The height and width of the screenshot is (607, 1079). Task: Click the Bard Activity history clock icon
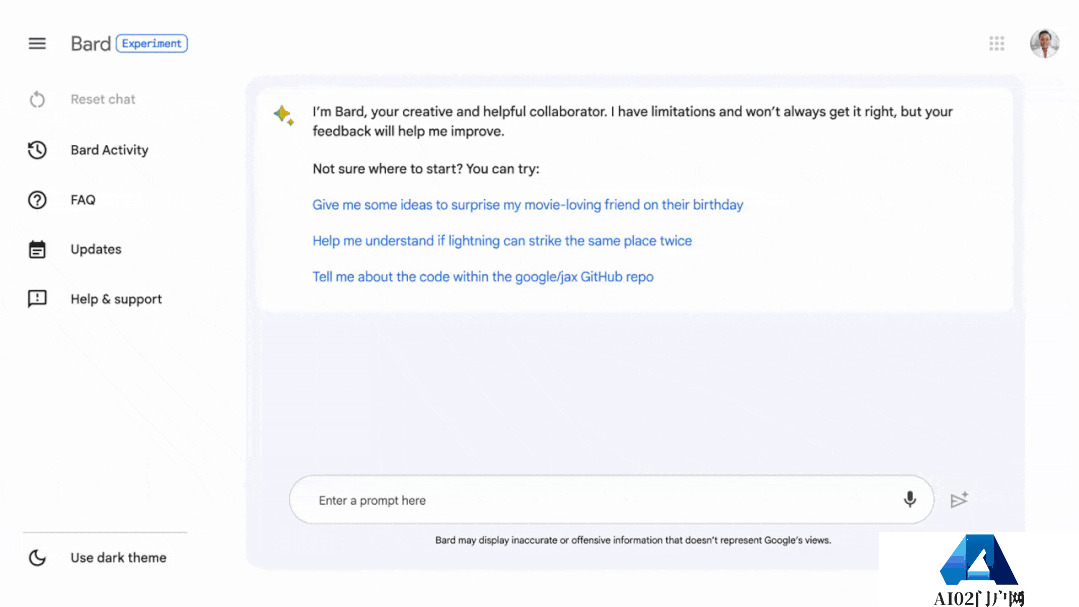click(x=37, y=150)
